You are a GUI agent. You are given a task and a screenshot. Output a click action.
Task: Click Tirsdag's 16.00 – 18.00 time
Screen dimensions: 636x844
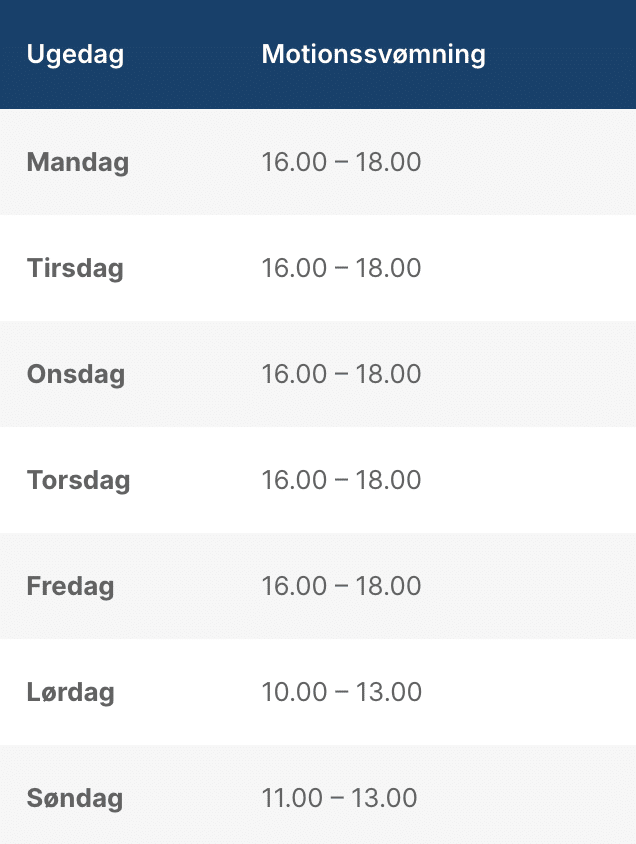point(341,268)
